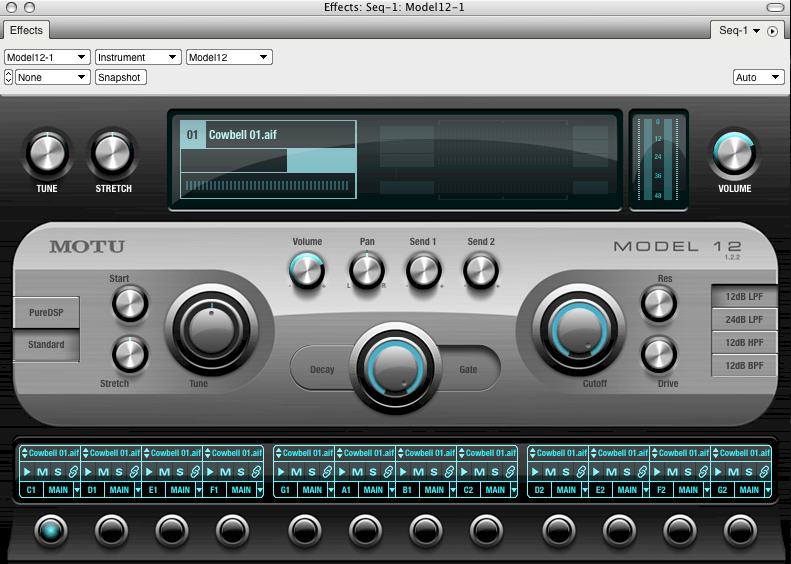Toggle link icon on pad B1
The image size is (791, 564).
(x=449, y=472)
